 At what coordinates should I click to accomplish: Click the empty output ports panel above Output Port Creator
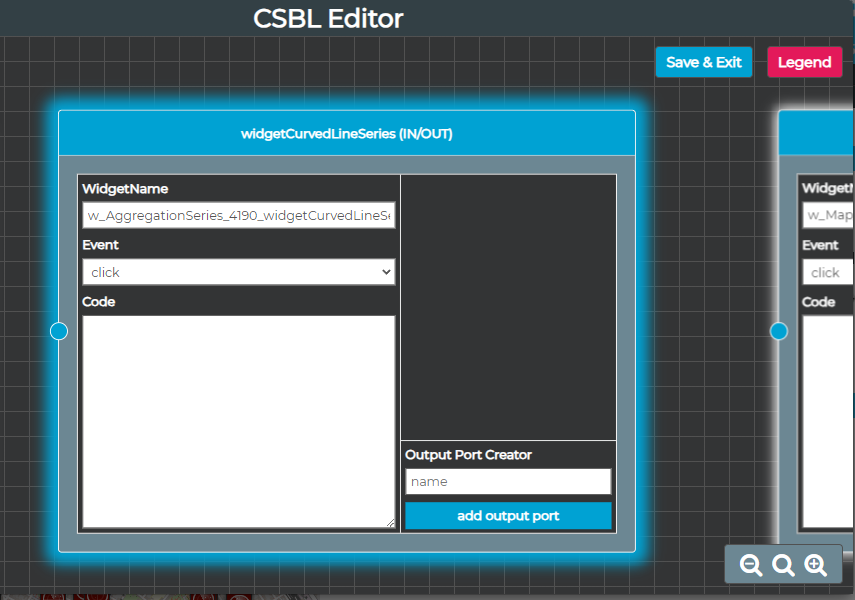point(508,306)
